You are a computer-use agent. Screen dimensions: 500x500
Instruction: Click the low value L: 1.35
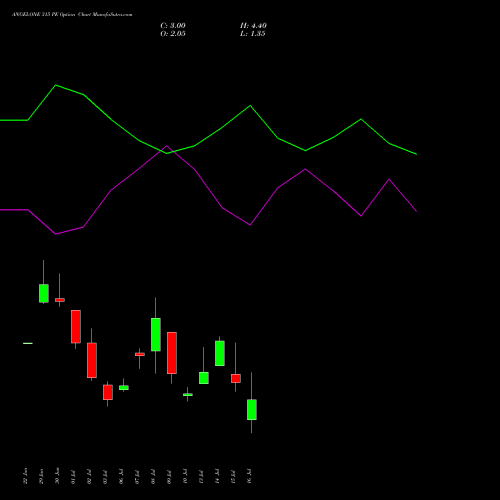click(x=252, y=34)
